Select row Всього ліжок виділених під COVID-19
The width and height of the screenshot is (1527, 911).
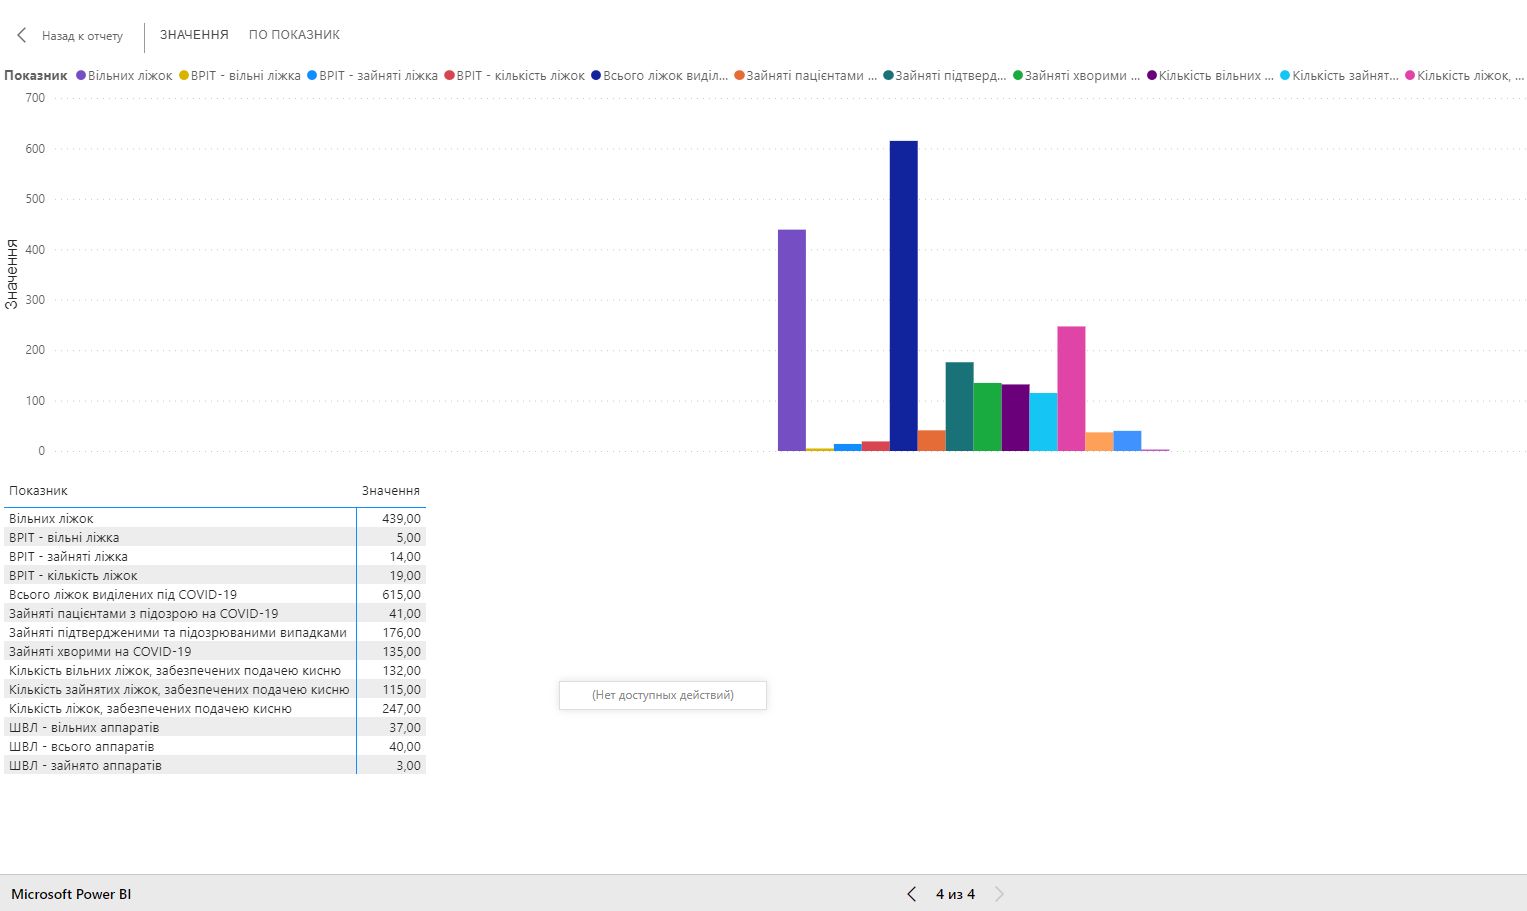click(123, 594)
